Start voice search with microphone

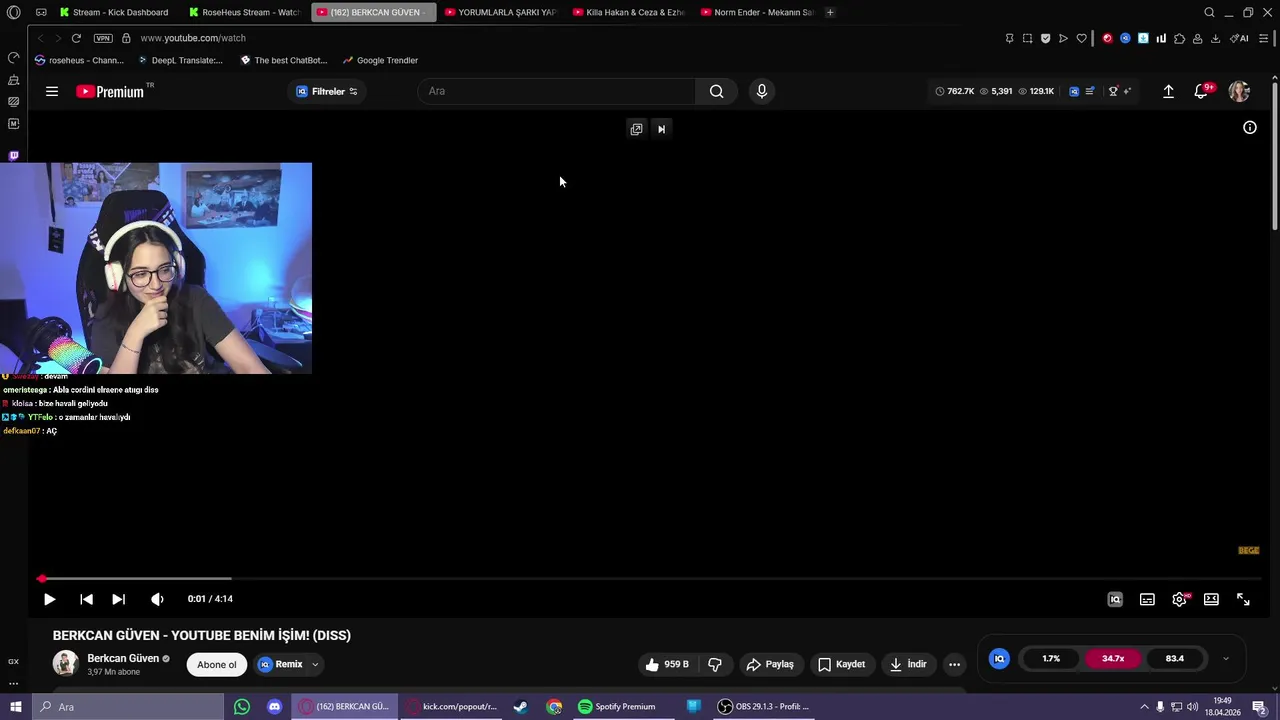point(762,91)
